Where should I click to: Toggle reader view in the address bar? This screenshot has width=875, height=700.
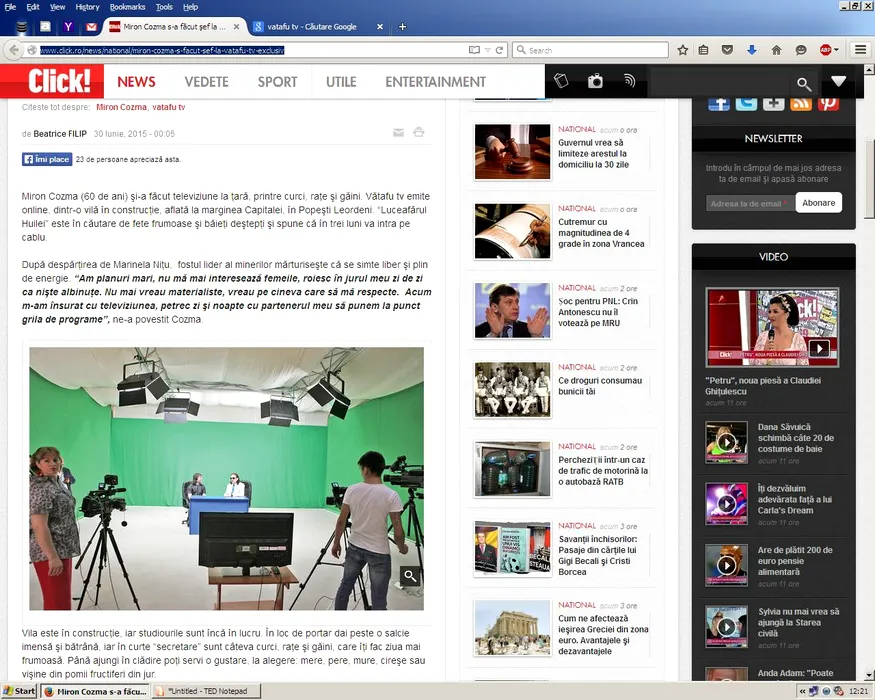[x=475, y=50]
